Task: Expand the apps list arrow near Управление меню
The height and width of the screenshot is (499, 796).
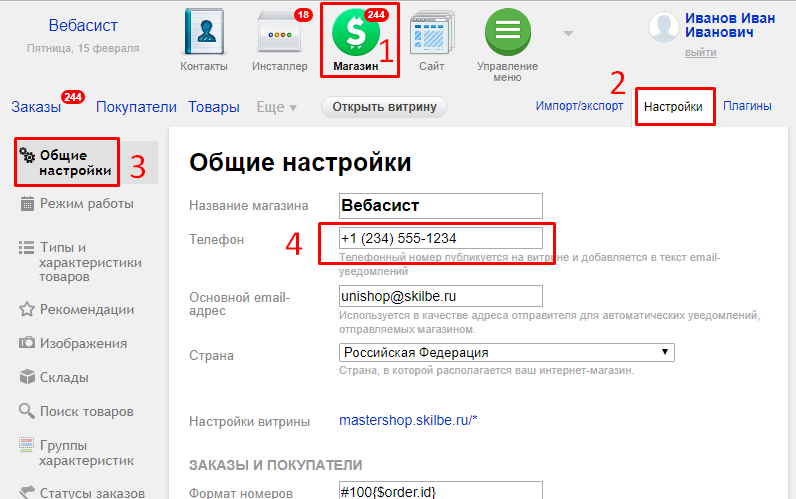Action: click(x=568, y=34)
